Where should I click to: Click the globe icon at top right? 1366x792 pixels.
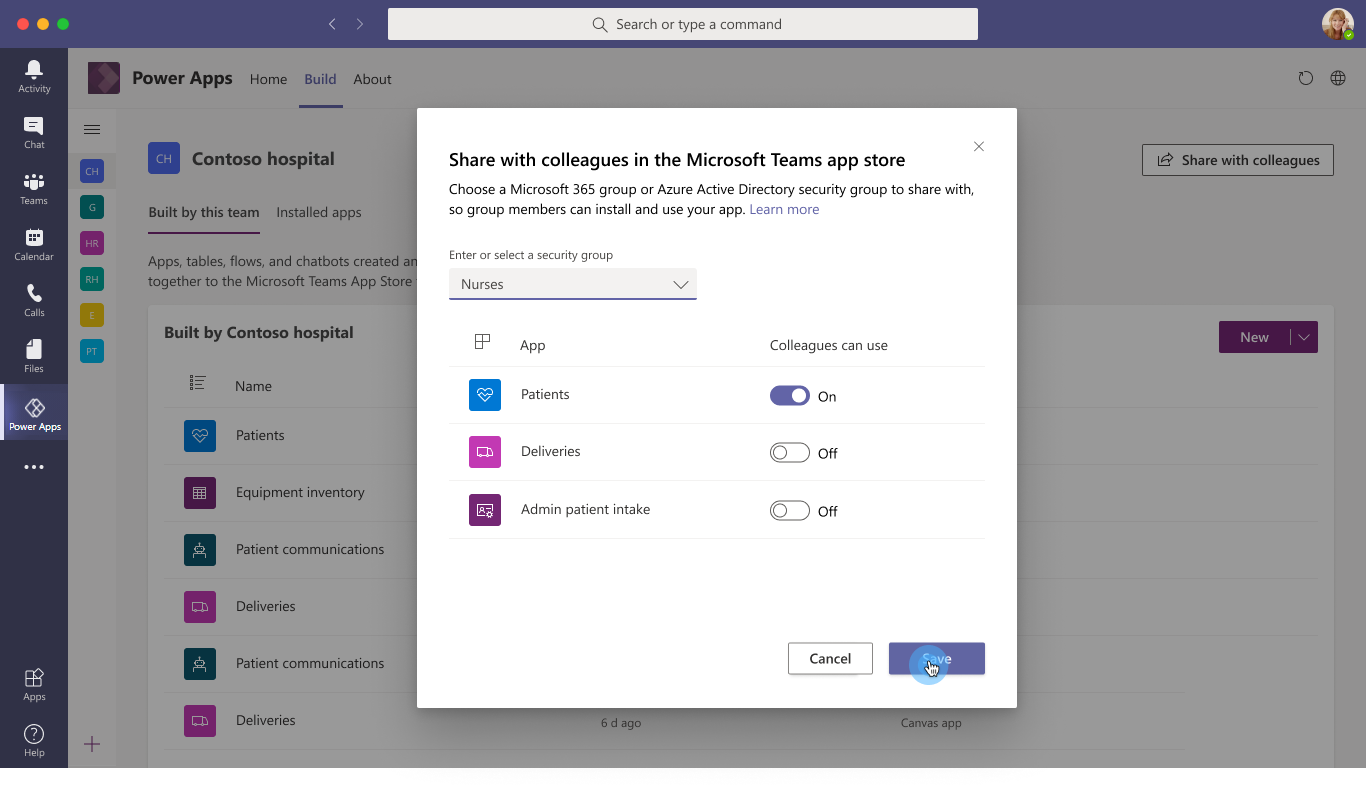[1338, 78]
